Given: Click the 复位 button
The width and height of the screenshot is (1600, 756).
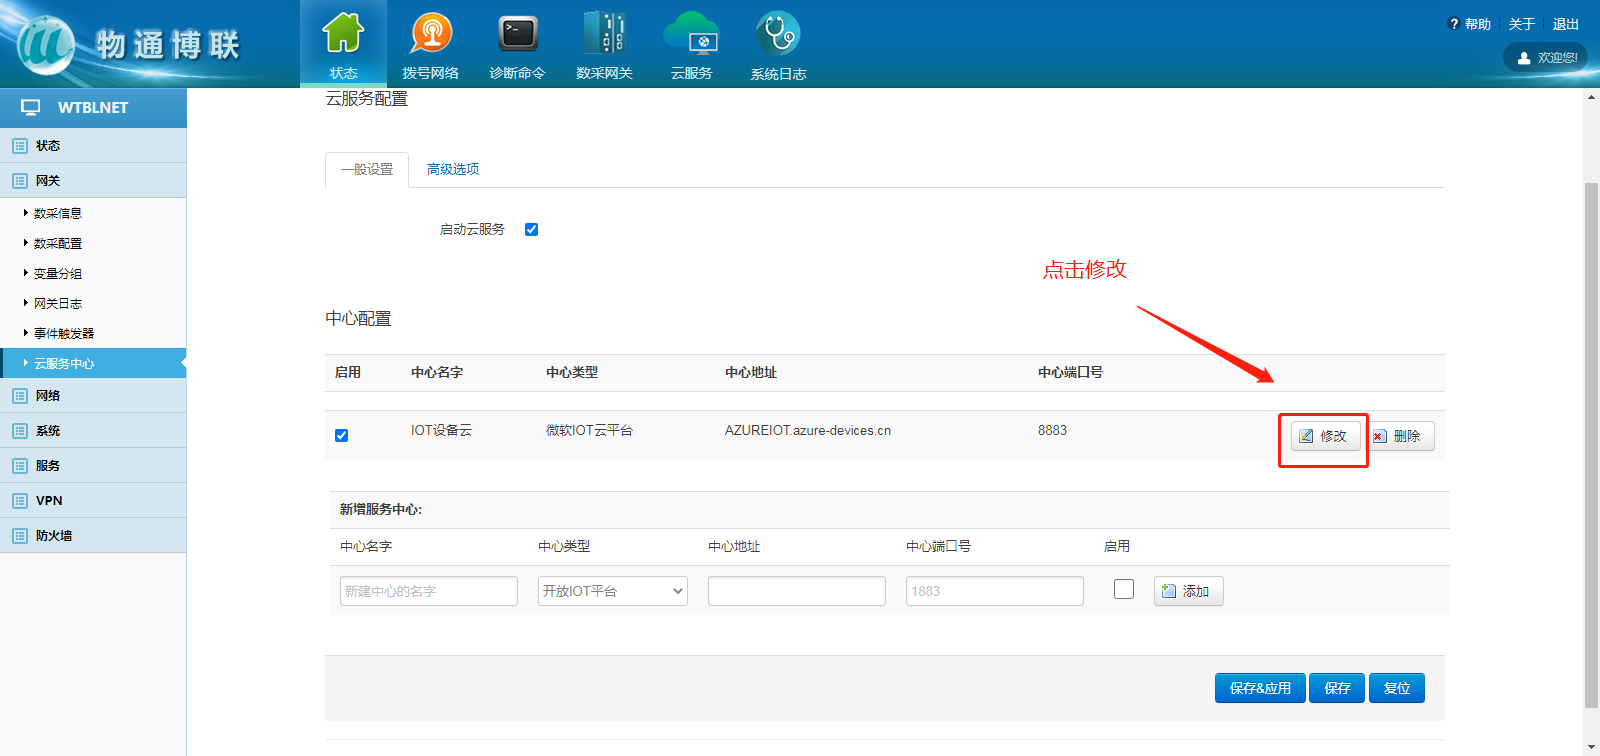Looking at the screenshot, I should pyautogui.click(x=1397, y=688).
